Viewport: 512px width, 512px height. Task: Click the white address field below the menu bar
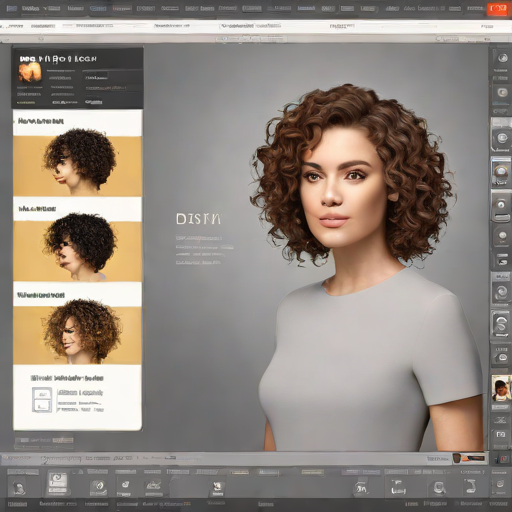pos(256,26)
